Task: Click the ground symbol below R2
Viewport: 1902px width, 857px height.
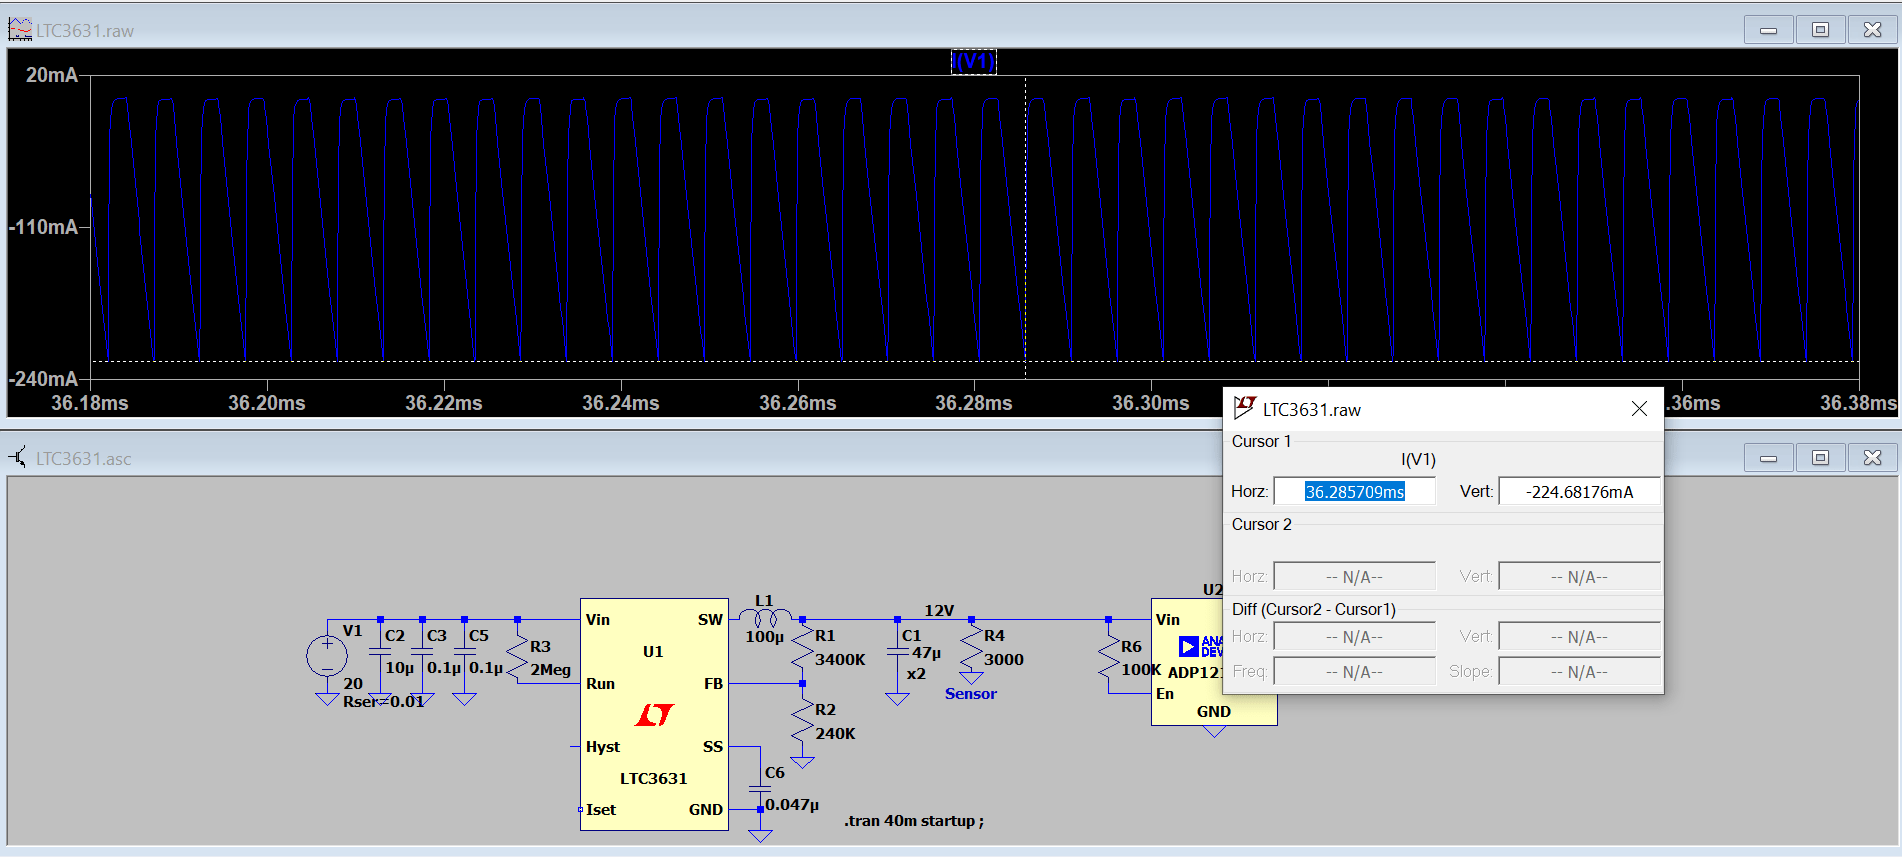Action: point(802,762)
